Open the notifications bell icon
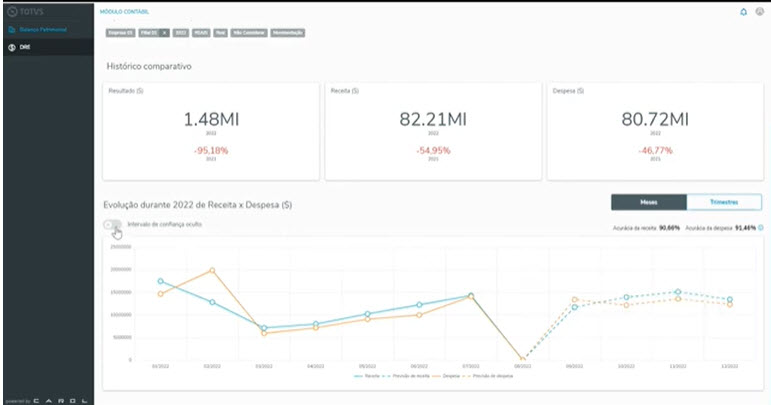The width and height of the screenshot is (771, 405). tap(743, 11)
